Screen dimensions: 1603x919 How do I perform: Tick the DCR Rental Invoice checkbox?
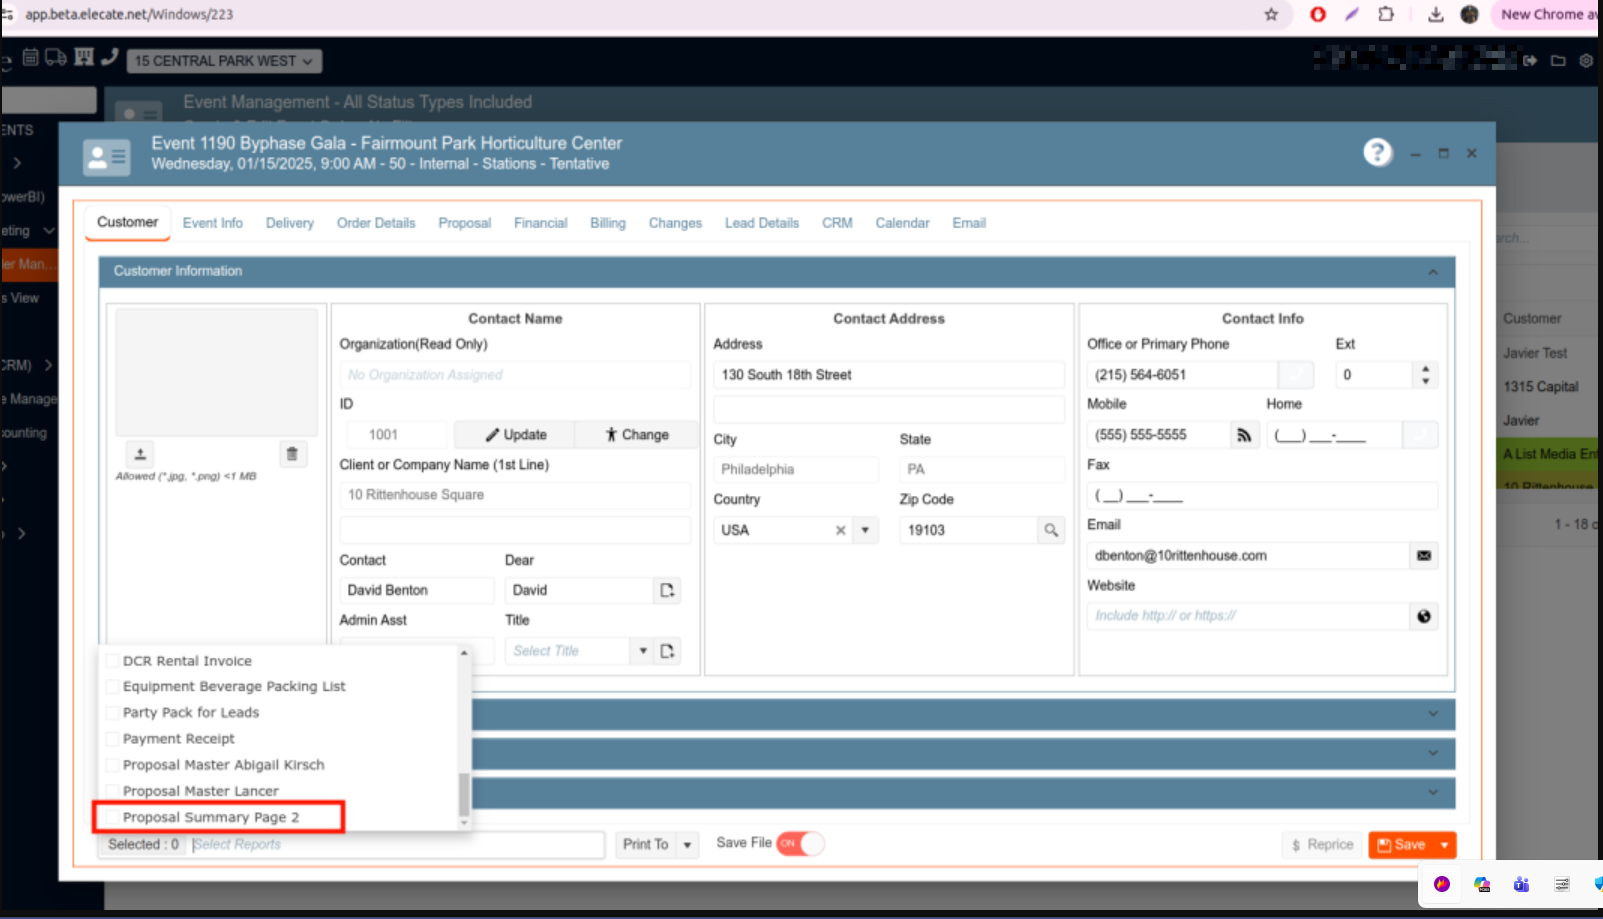[112, 661]
